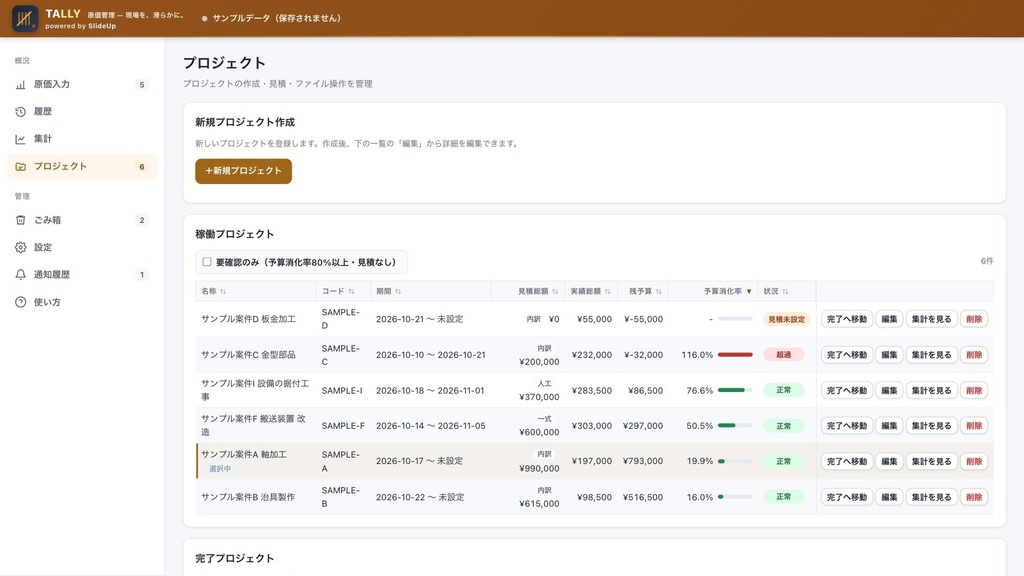
Task: Sort by 状況 column arrows
Action: point(785,291)
